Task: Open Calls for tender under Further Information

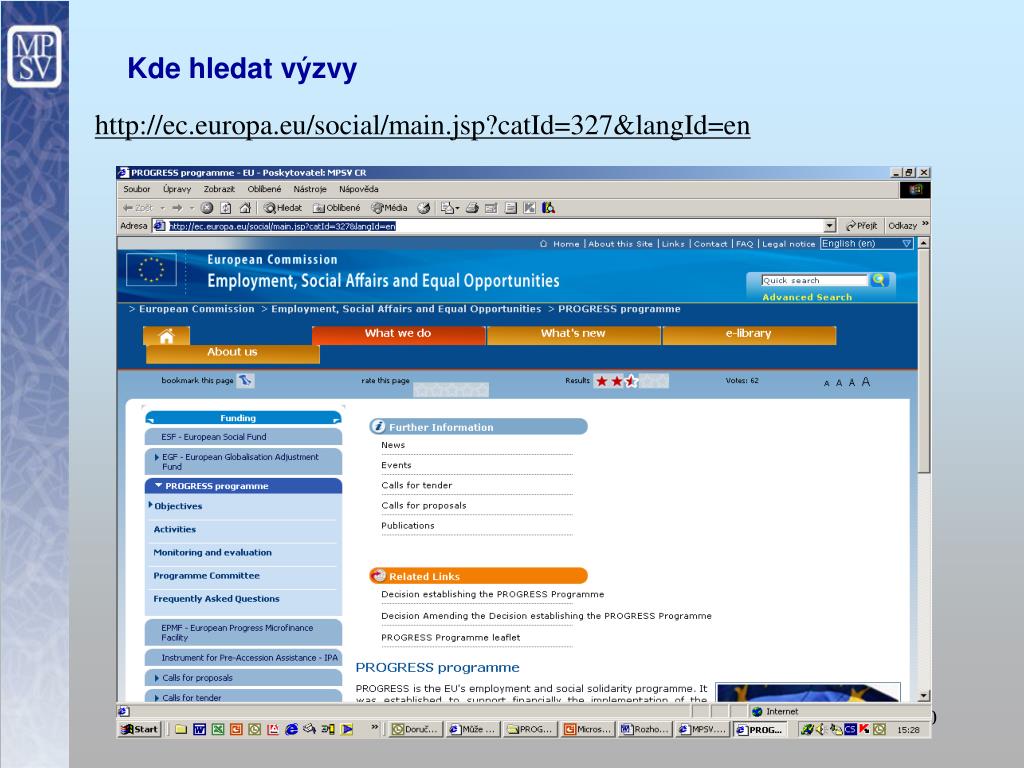Action: click(417, 485)
